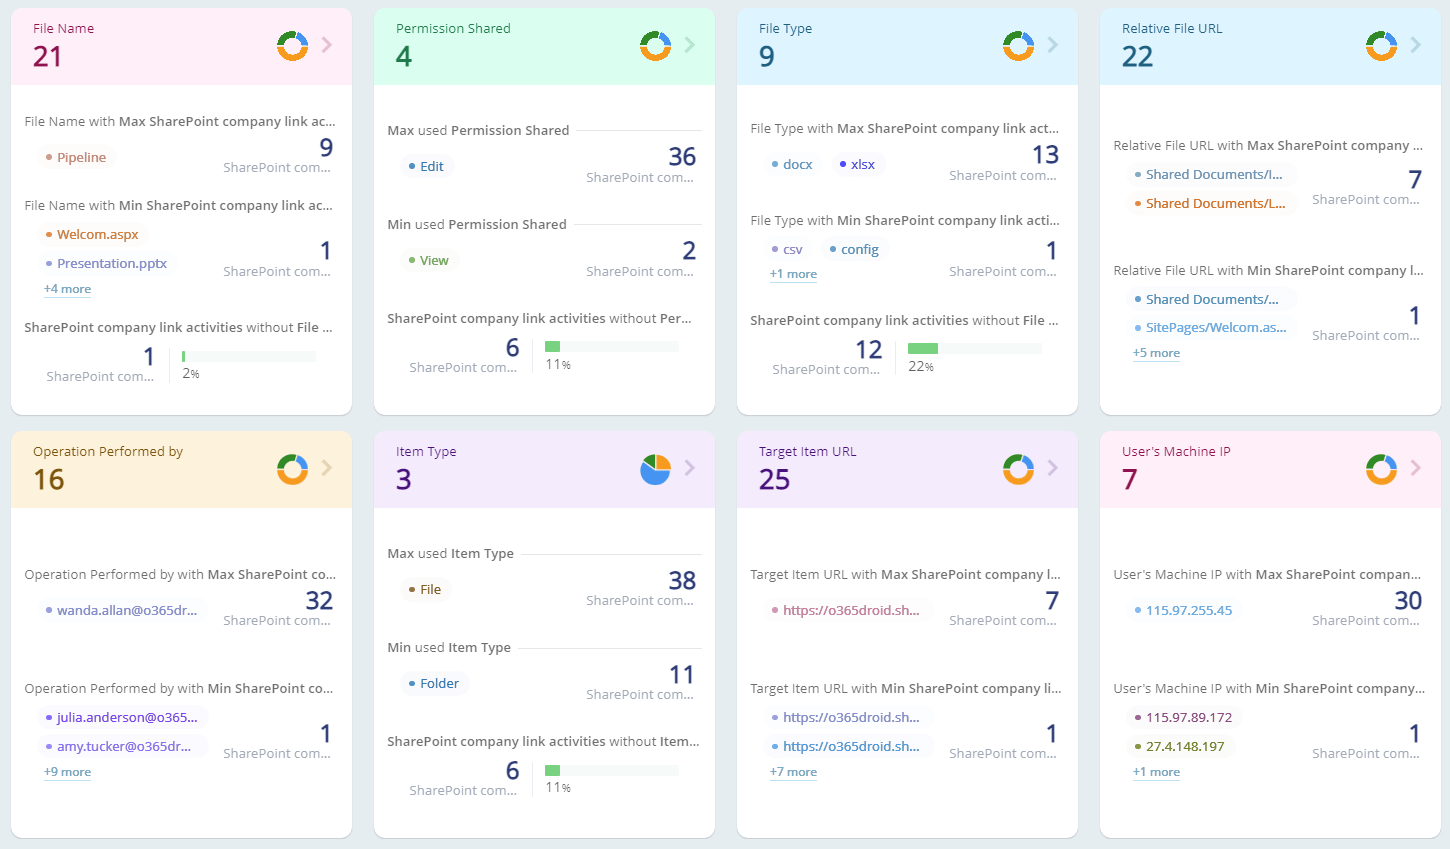Toggle the Edit permission legend item
Image resolution: width=1450 pixels, height=849 pixels.
[427, 166]
